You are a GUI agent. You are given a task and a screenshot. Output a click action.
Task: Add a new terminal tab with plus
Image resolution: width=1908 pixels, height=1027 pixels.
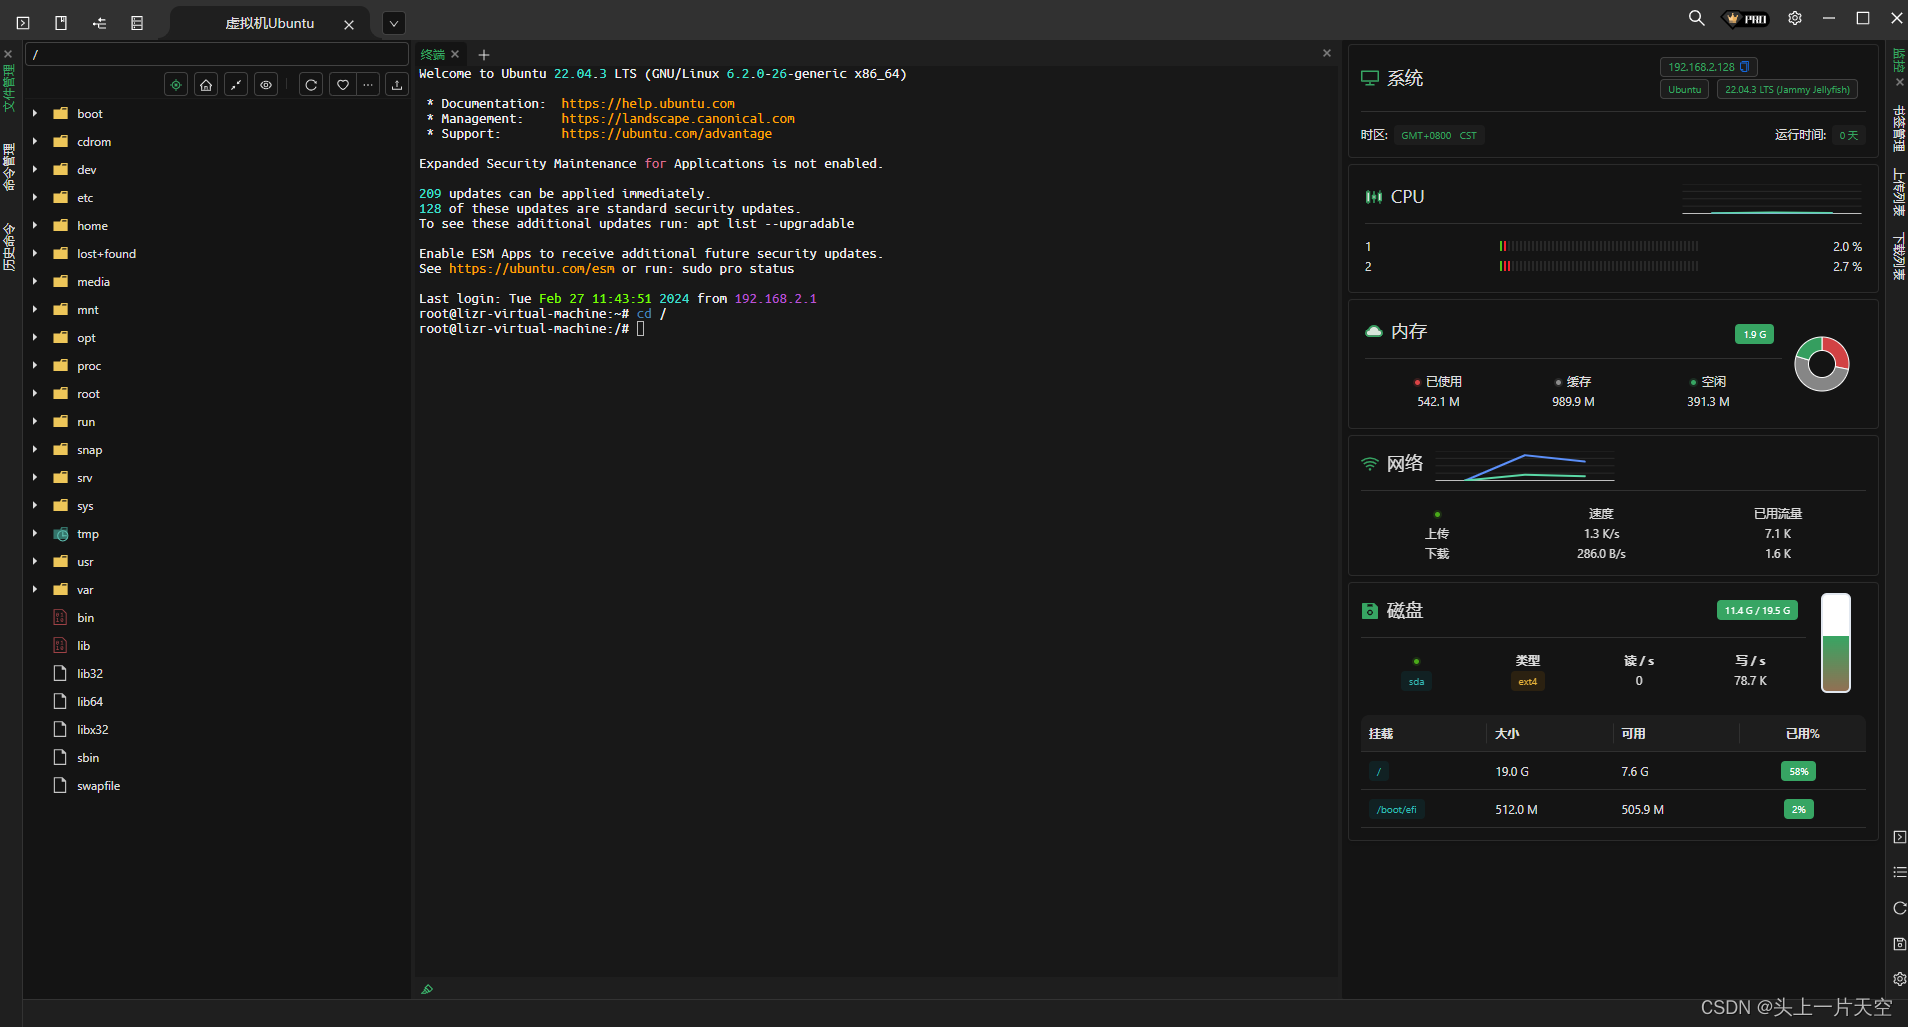(484, 55)
